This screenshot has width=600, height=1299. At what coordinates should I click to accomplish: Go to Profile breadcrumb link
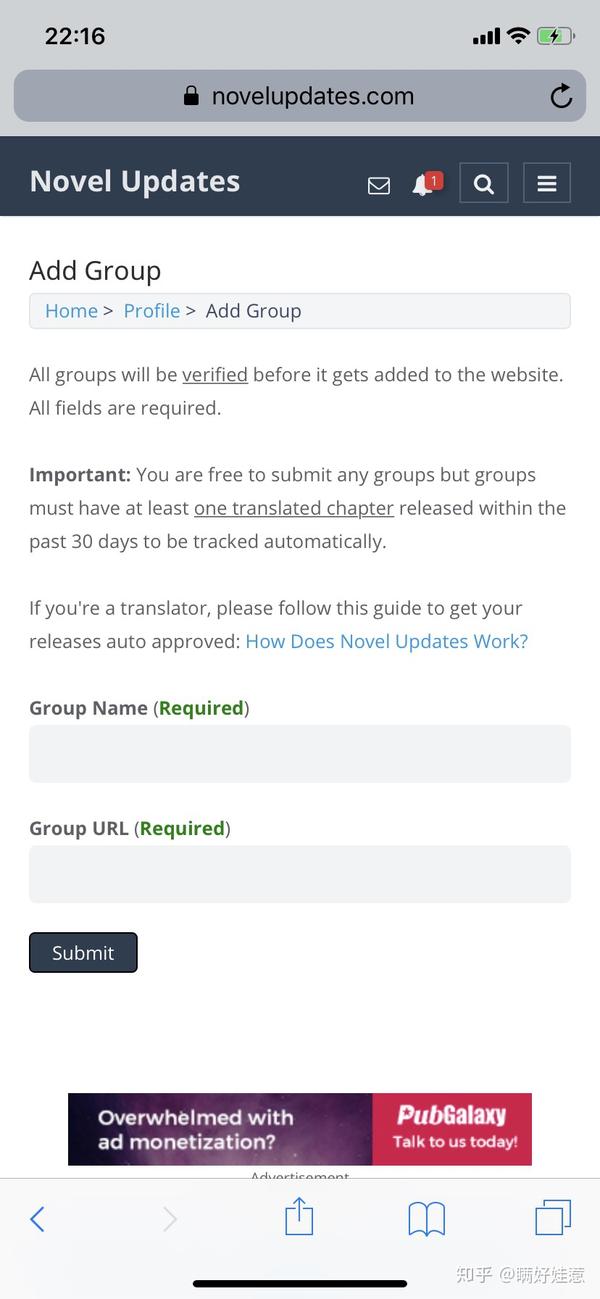pos(152,311)
